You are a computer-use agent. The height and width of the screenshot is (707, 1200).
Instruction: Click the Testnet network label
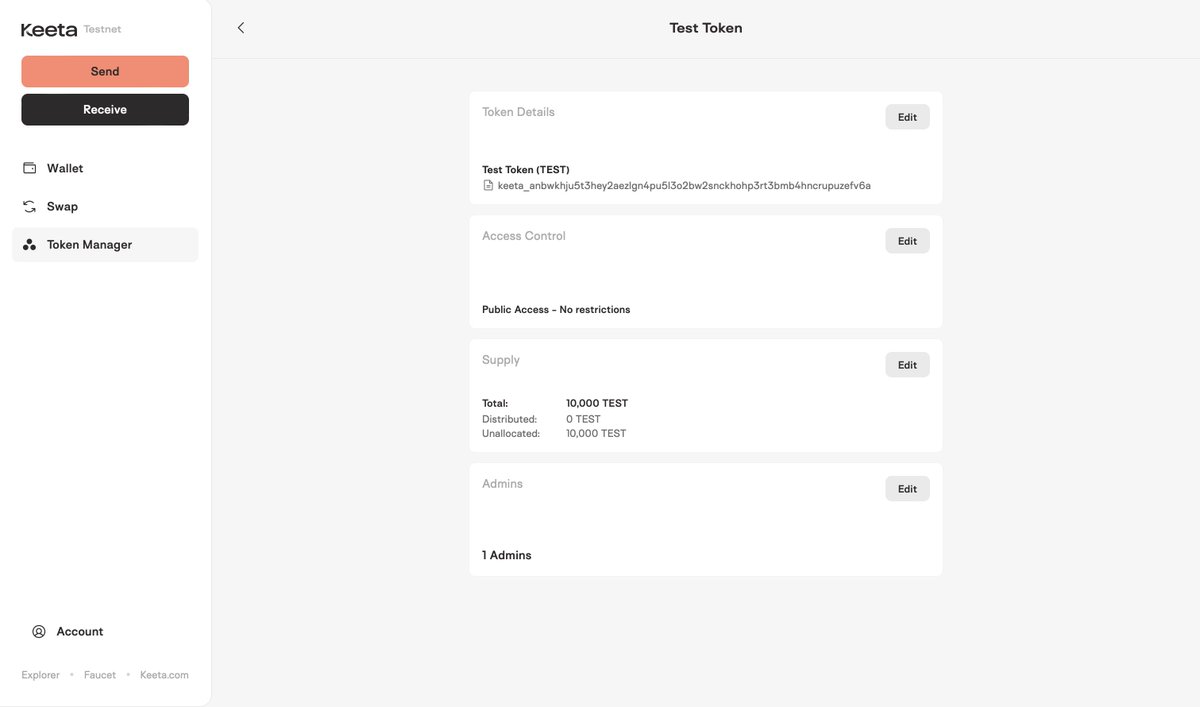(x=103, y=30)
